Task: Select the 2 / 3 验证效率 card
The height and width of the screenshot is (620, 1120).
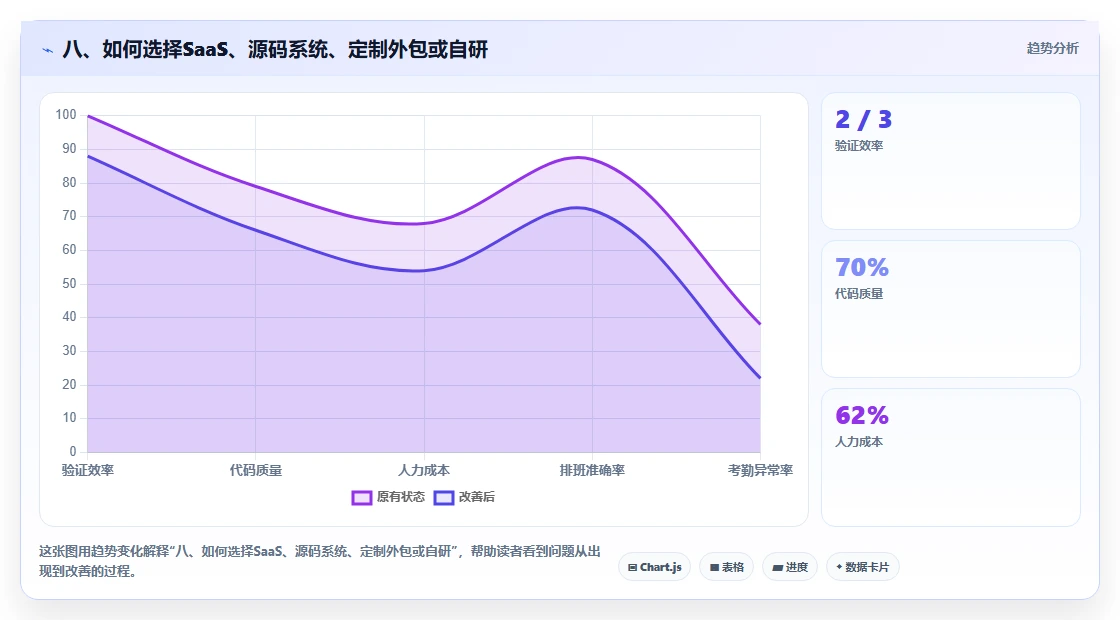Action: [x=951, y=161]
